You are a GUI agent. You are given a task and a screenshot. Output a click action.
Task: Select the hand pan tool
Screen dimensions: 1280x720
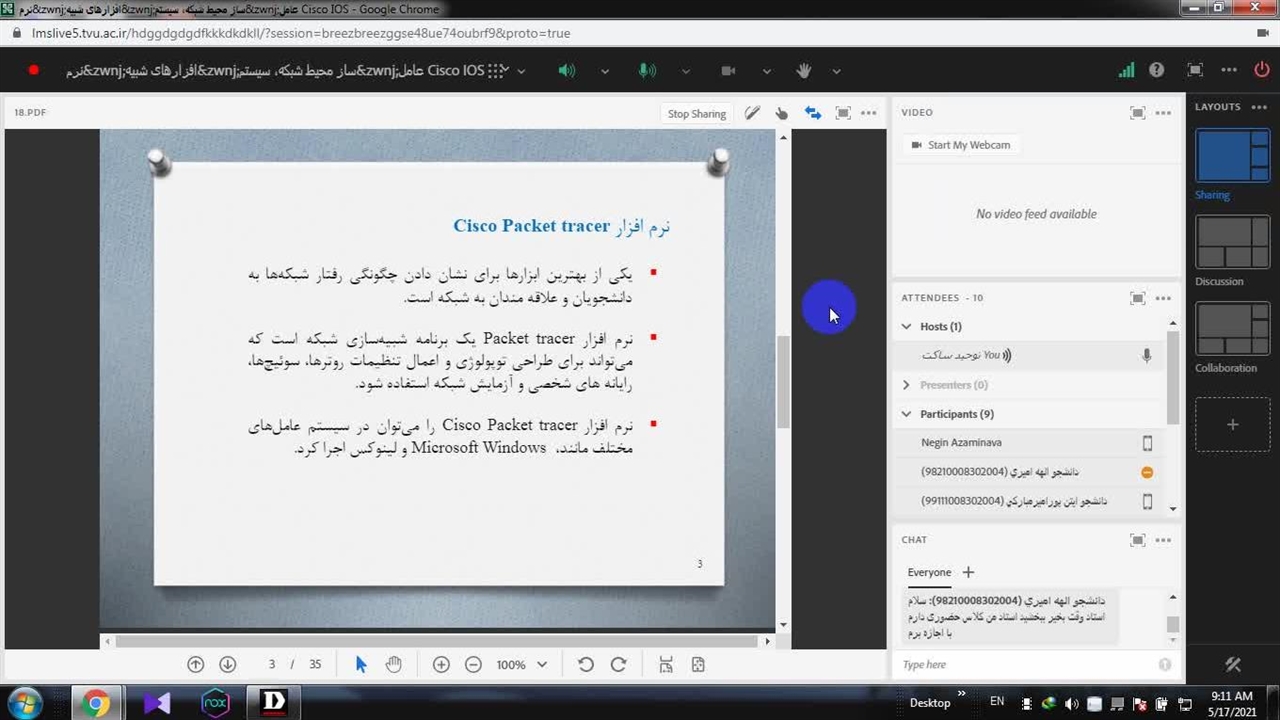coord(394,664)
